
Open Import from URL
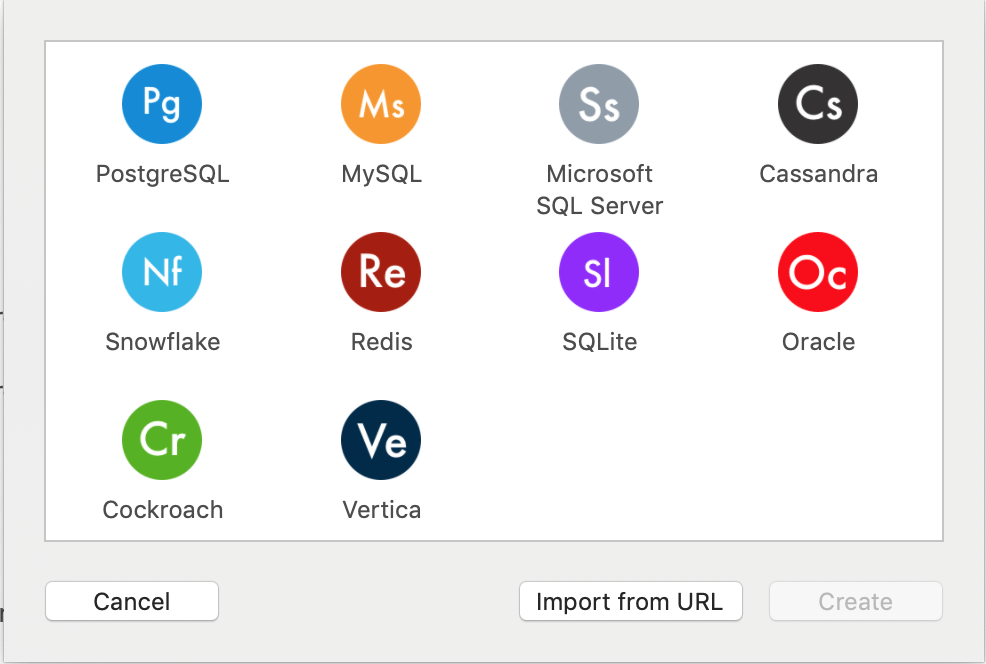tap(631, 601)
